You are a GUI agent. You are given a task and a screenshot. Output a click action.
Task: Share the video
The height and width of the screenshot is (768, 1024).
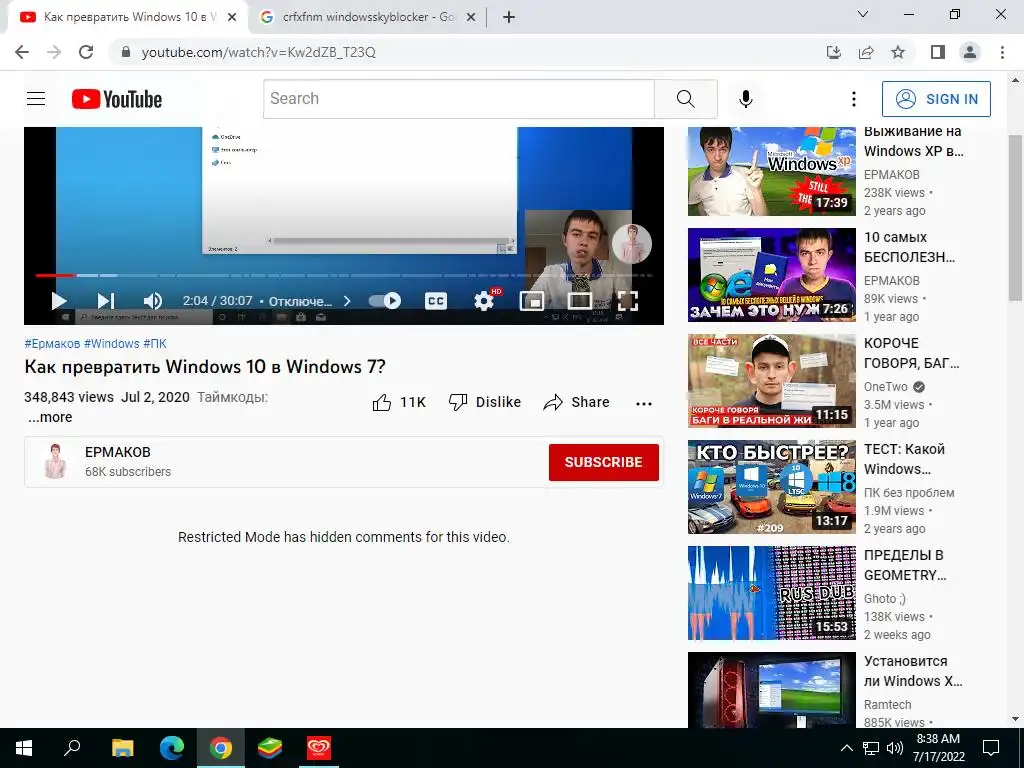pyautogui.click(x=577, y=402)
